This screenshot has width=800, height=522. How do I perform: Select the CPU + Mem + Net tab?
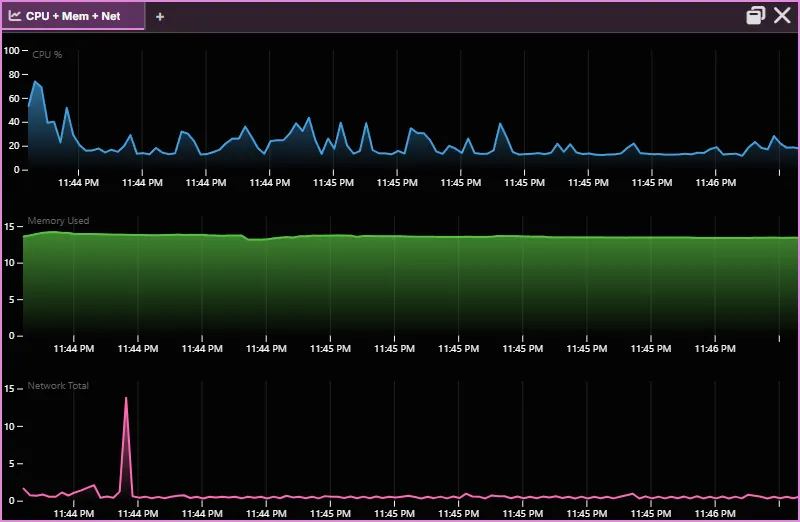coord(73,16)
